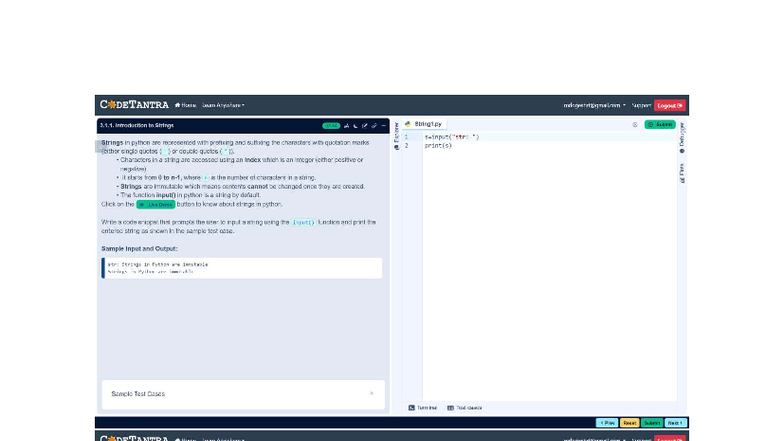Click the Live Demo button
784x441 pixels.
point(156,204)
